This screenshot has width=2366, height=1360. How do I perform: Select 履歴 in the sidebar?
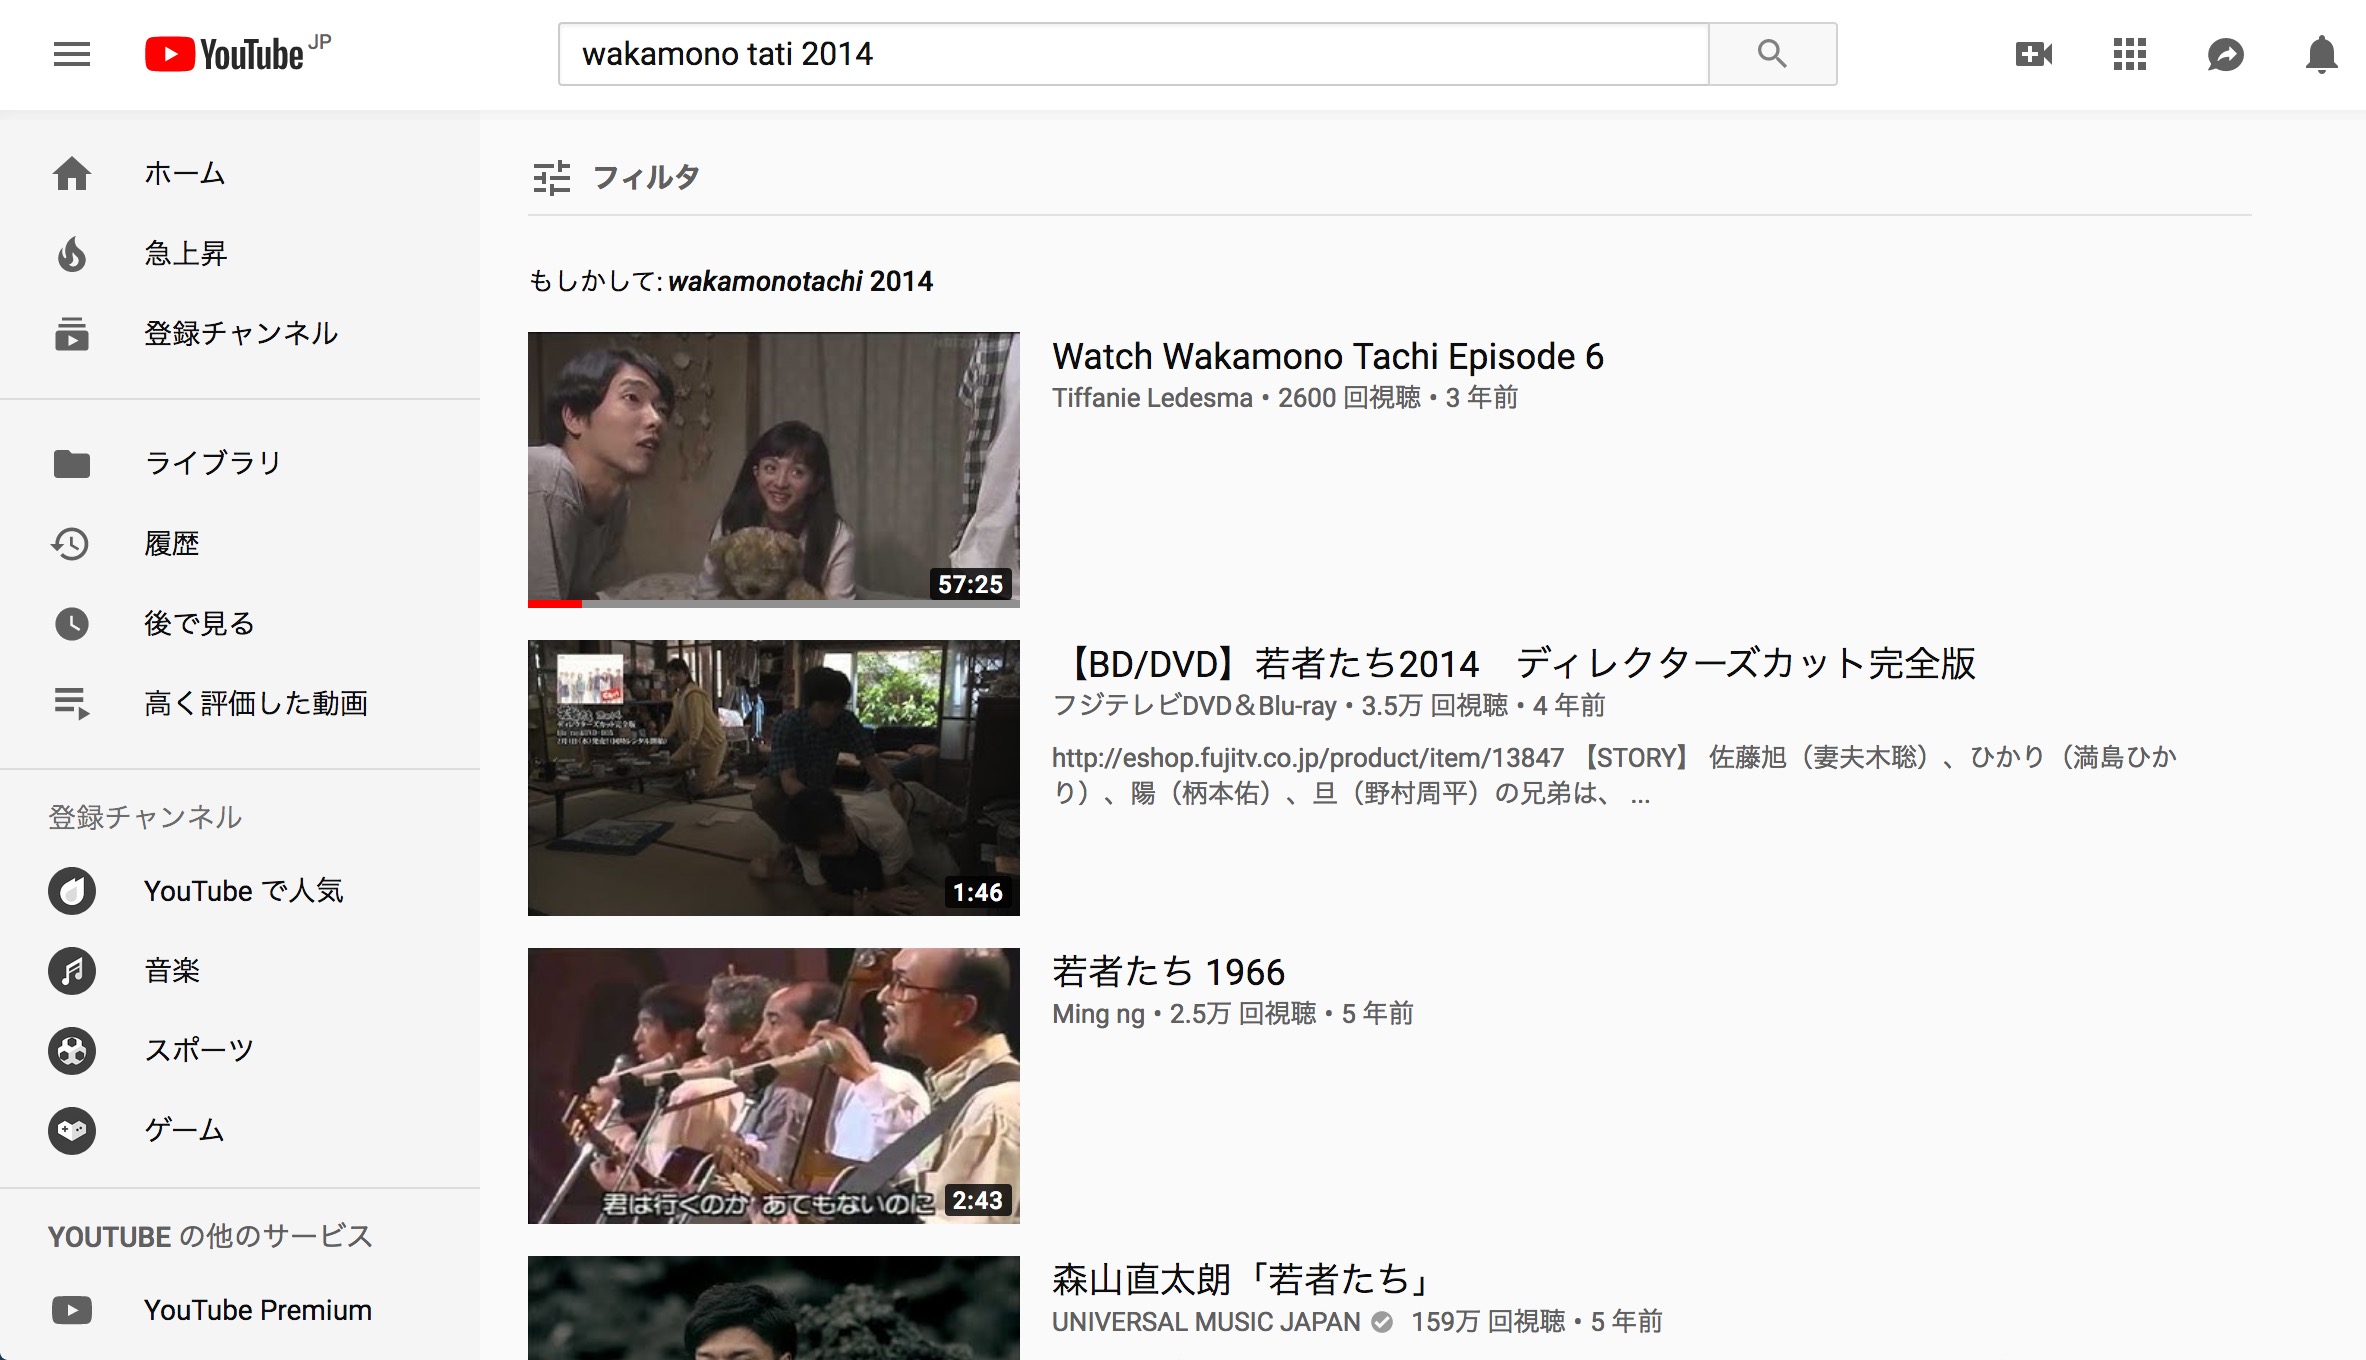[172, 544]
